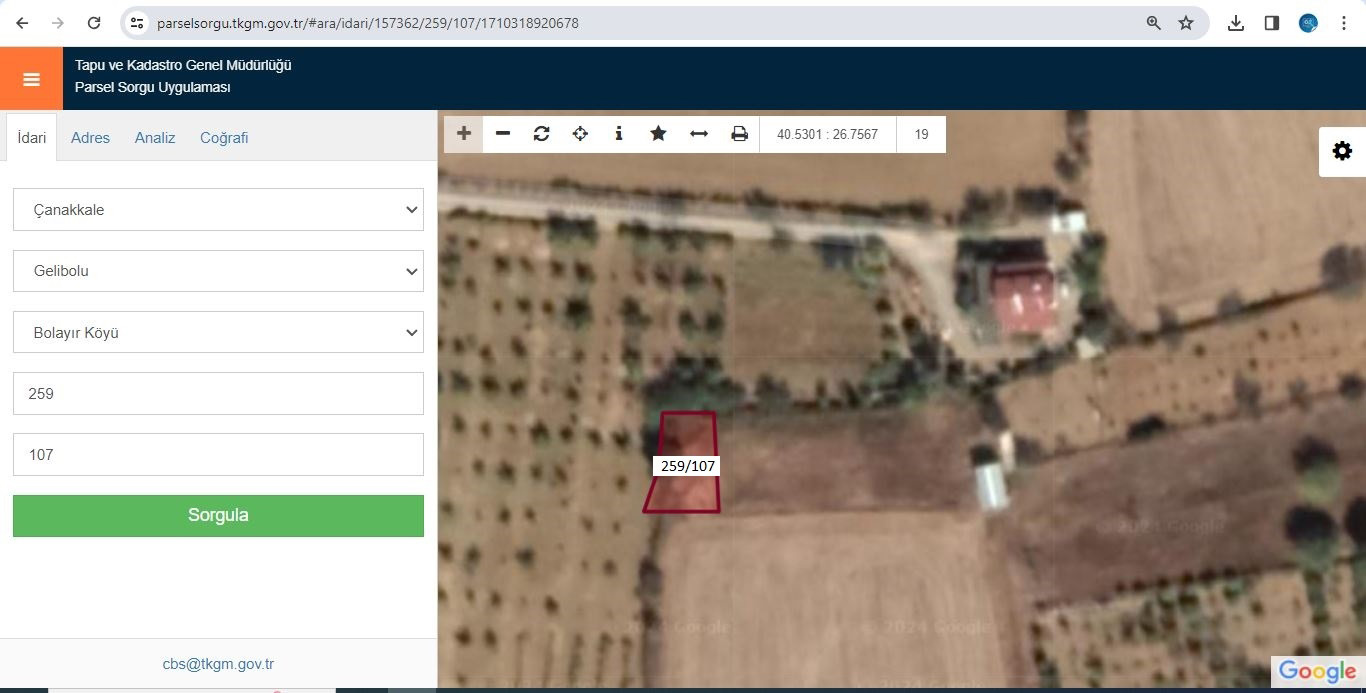Select the distance measure arrow tool
The image size is (1366, 693).
pyautogui.click(x=699, y=134)
